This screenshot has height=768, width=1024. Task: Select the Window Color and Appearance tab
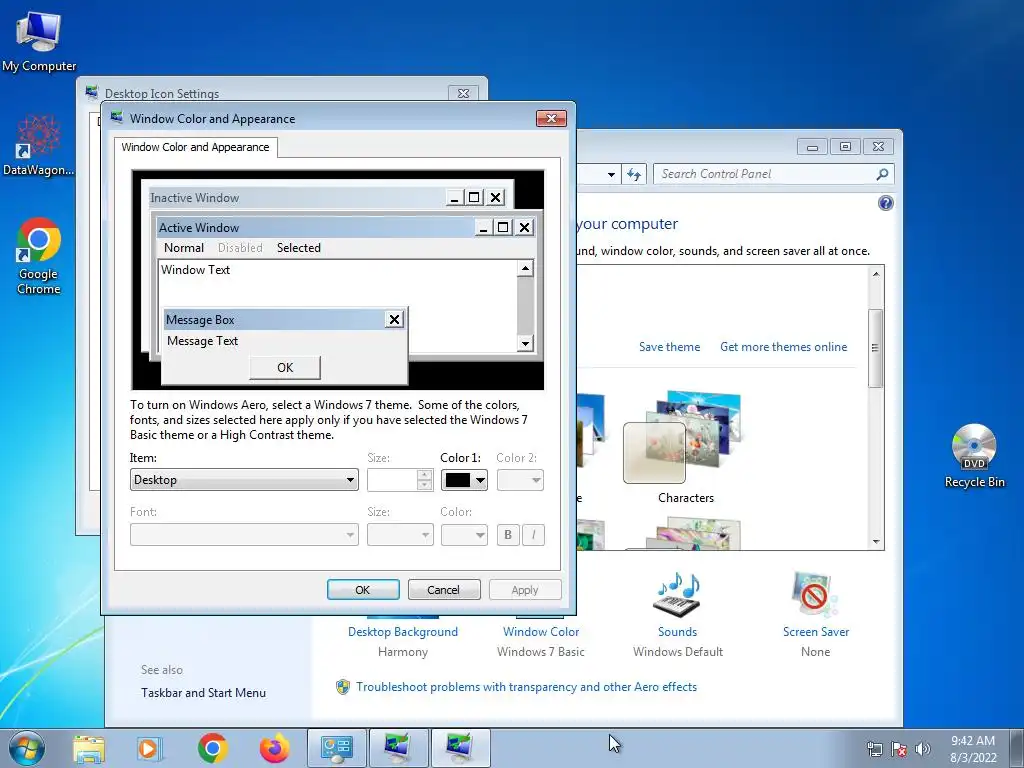195,147
